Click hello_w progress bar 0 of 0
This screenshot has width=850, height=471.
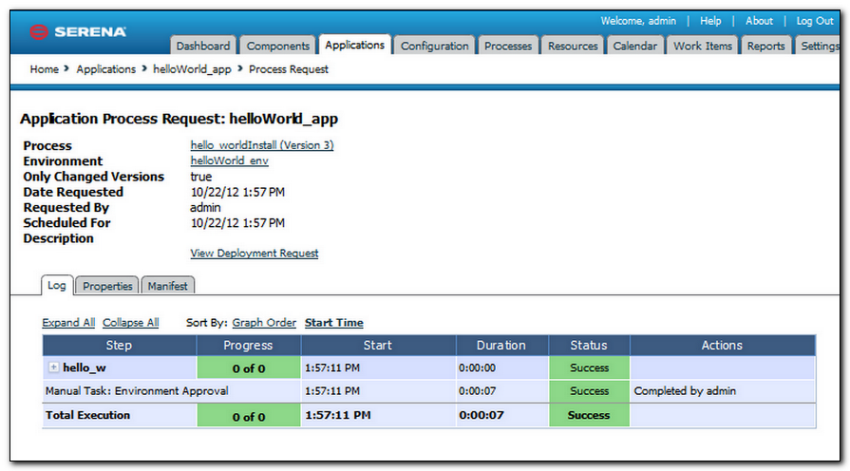tap(249, 368)
